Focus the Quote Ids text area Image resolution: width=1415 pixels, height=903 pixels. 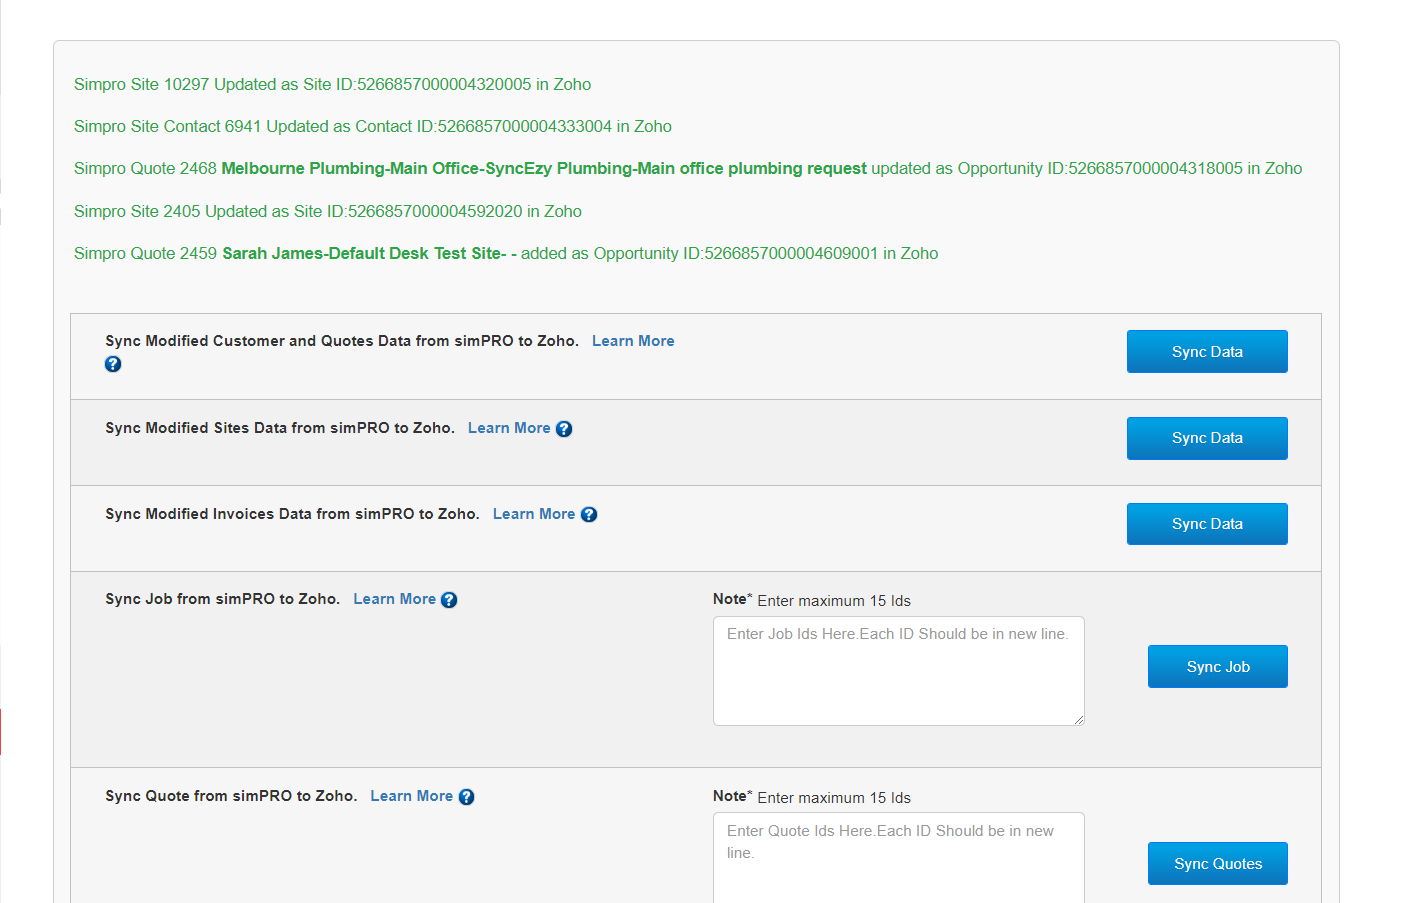[x=899, y=858]
